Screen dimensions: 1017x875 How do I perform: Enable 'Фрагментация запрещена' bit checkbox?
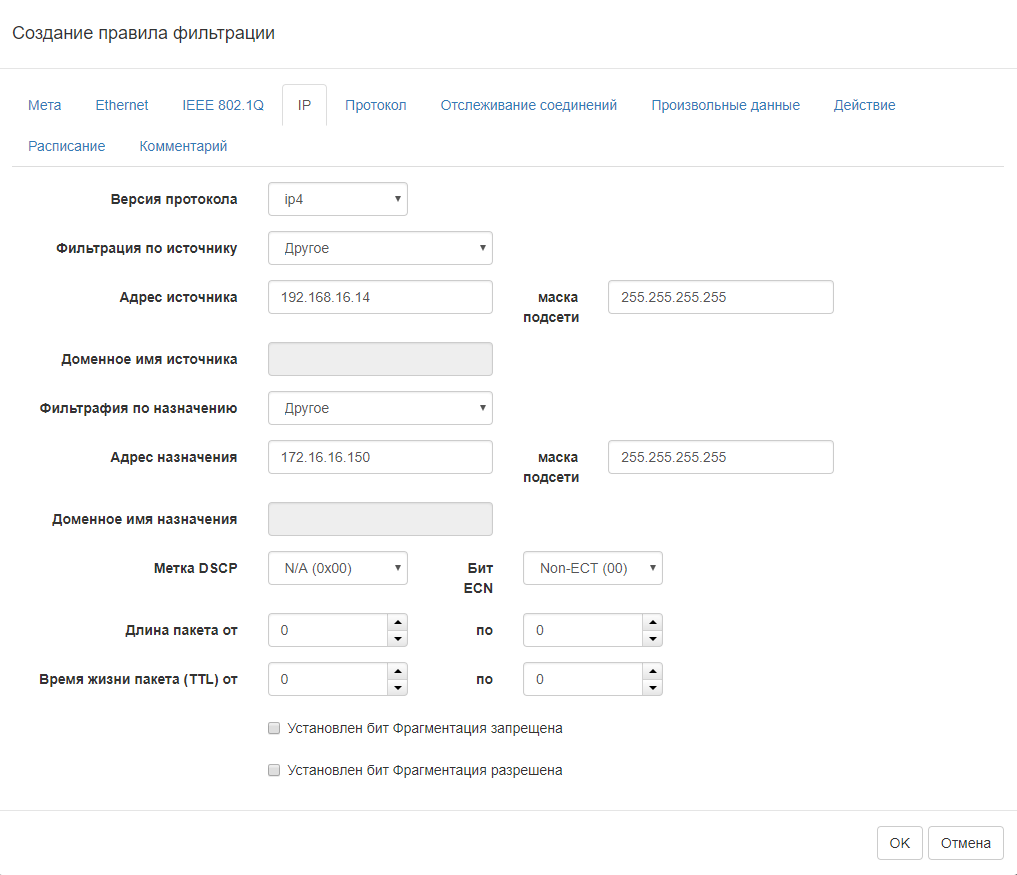pyautogui.click(x=274, y=729)
